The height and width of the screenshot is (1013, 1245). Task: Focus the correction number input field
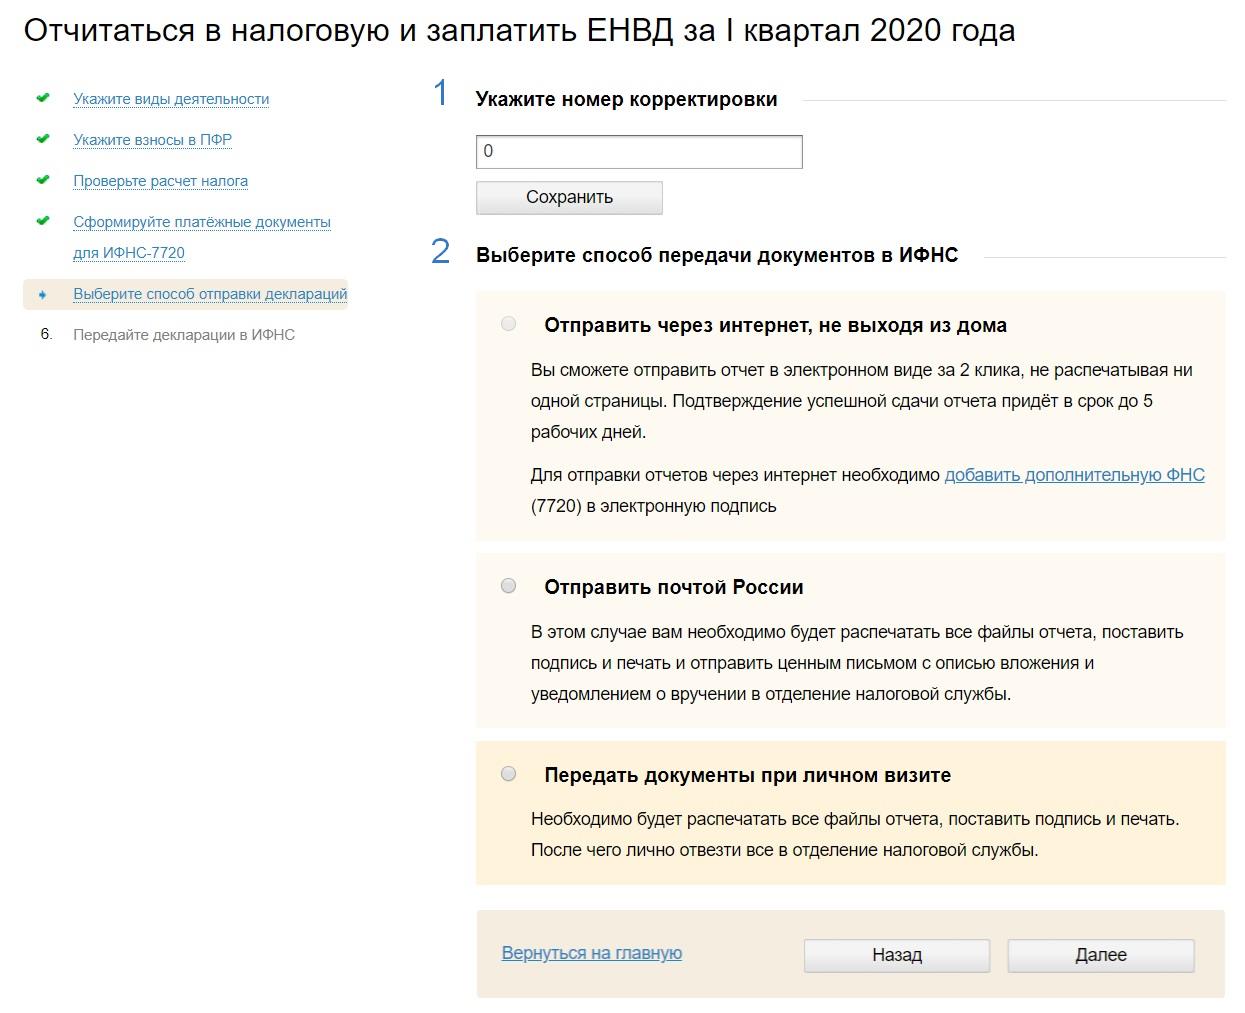click(639, 152)
